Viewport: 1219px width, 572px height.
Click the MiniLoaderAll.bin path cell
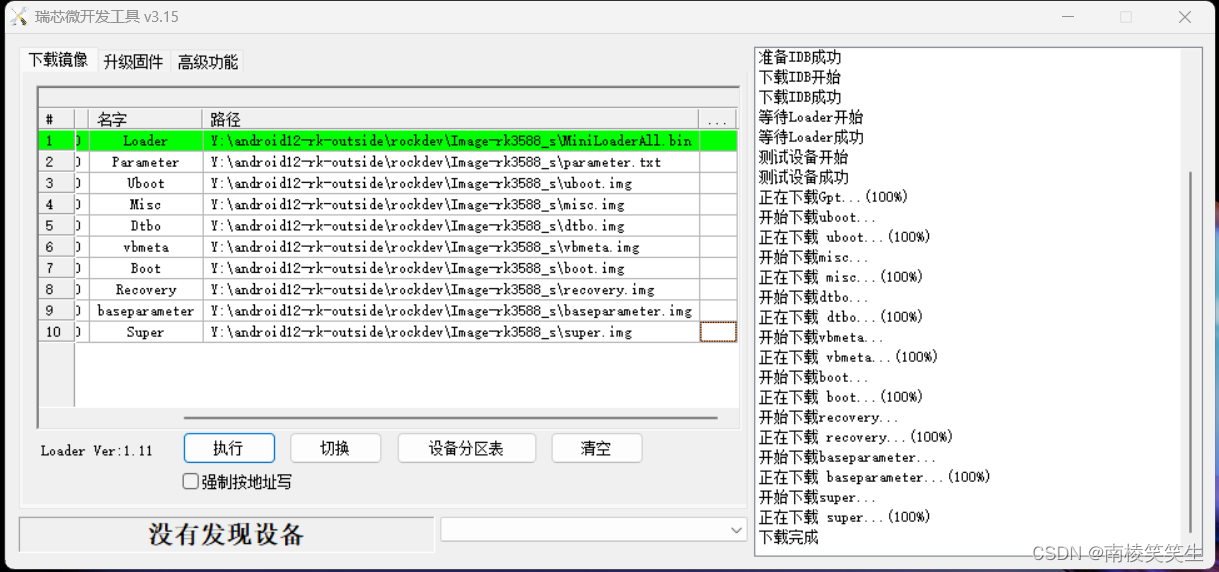pos(451,141)
